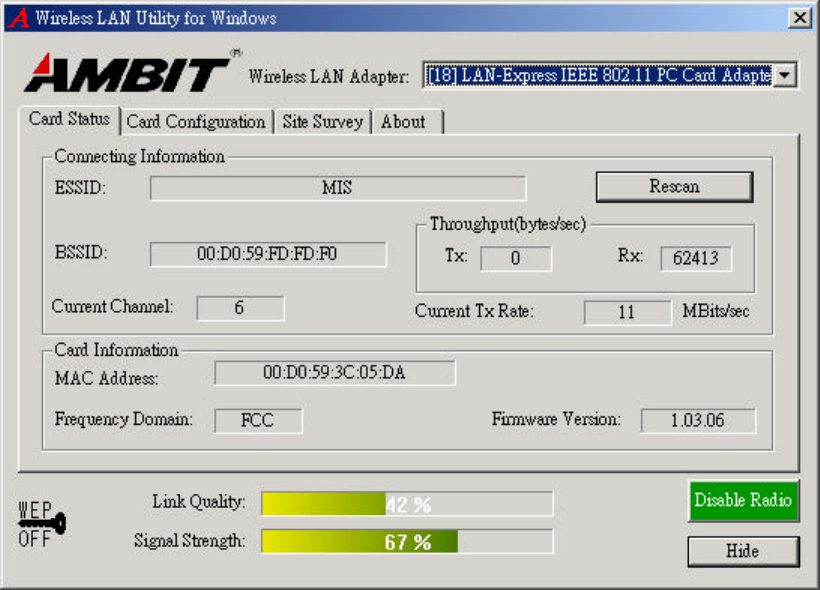Click the Current Channel label
The image size is (820, 590).
click(x=112, y=307)
